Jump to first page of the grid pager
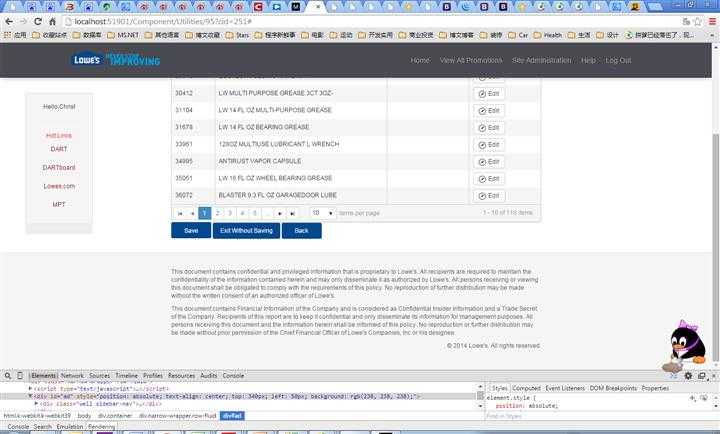 pos(180,213)
